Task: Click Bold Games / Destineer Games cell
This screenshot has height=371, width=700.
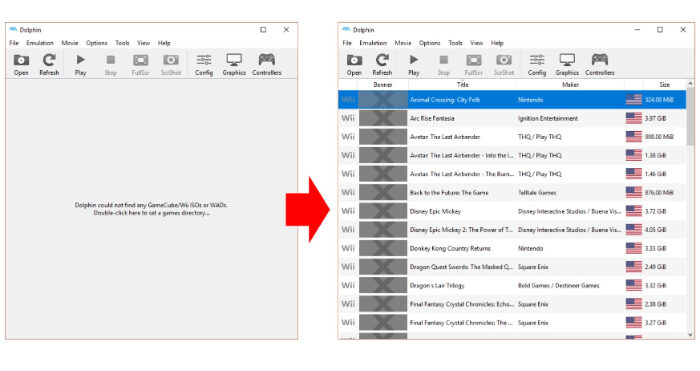Action: (558, 285)
